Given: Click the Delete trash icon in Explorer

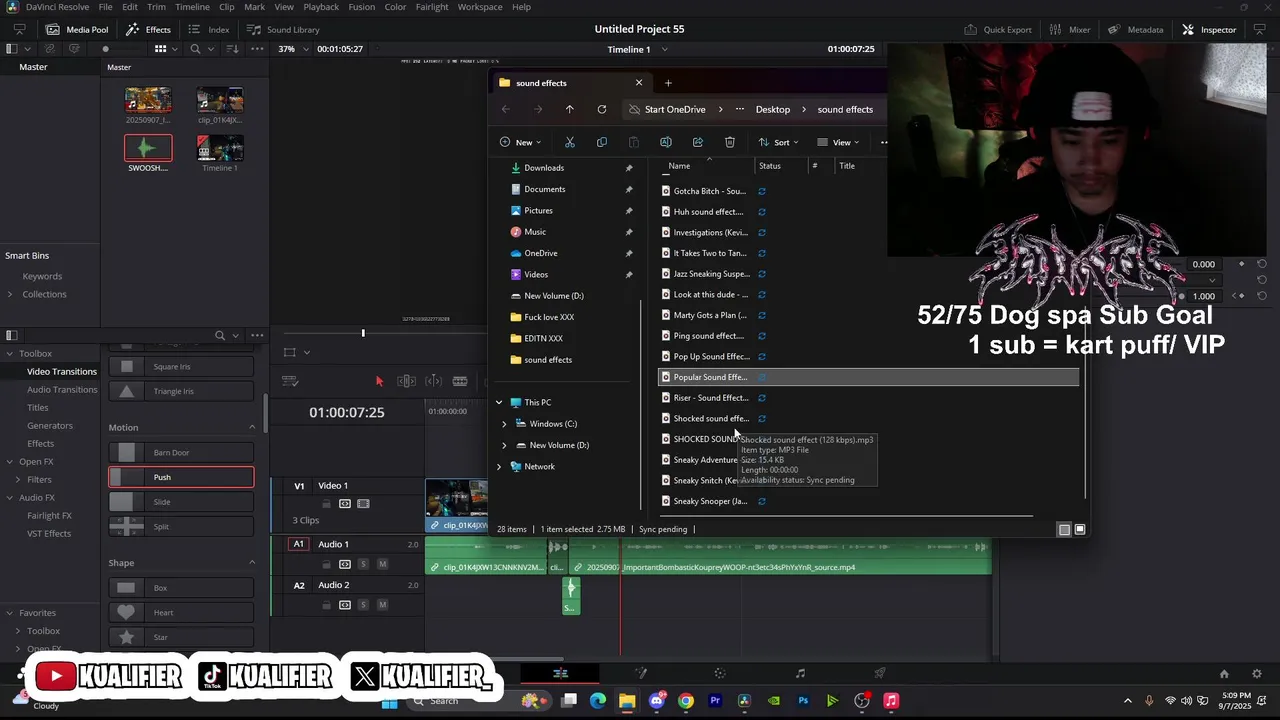Looking at the screenshot, I should tap(730, 142).
